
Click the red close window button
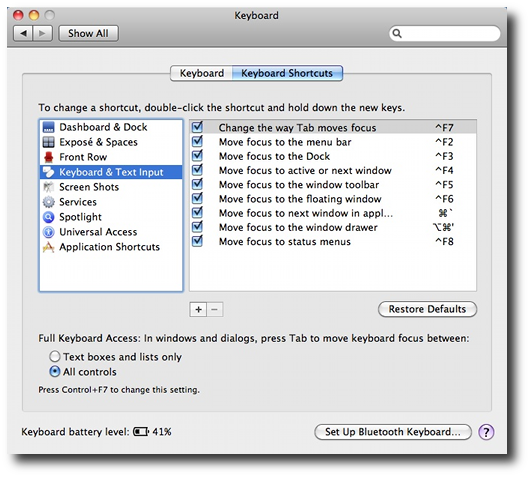point(18,15)
